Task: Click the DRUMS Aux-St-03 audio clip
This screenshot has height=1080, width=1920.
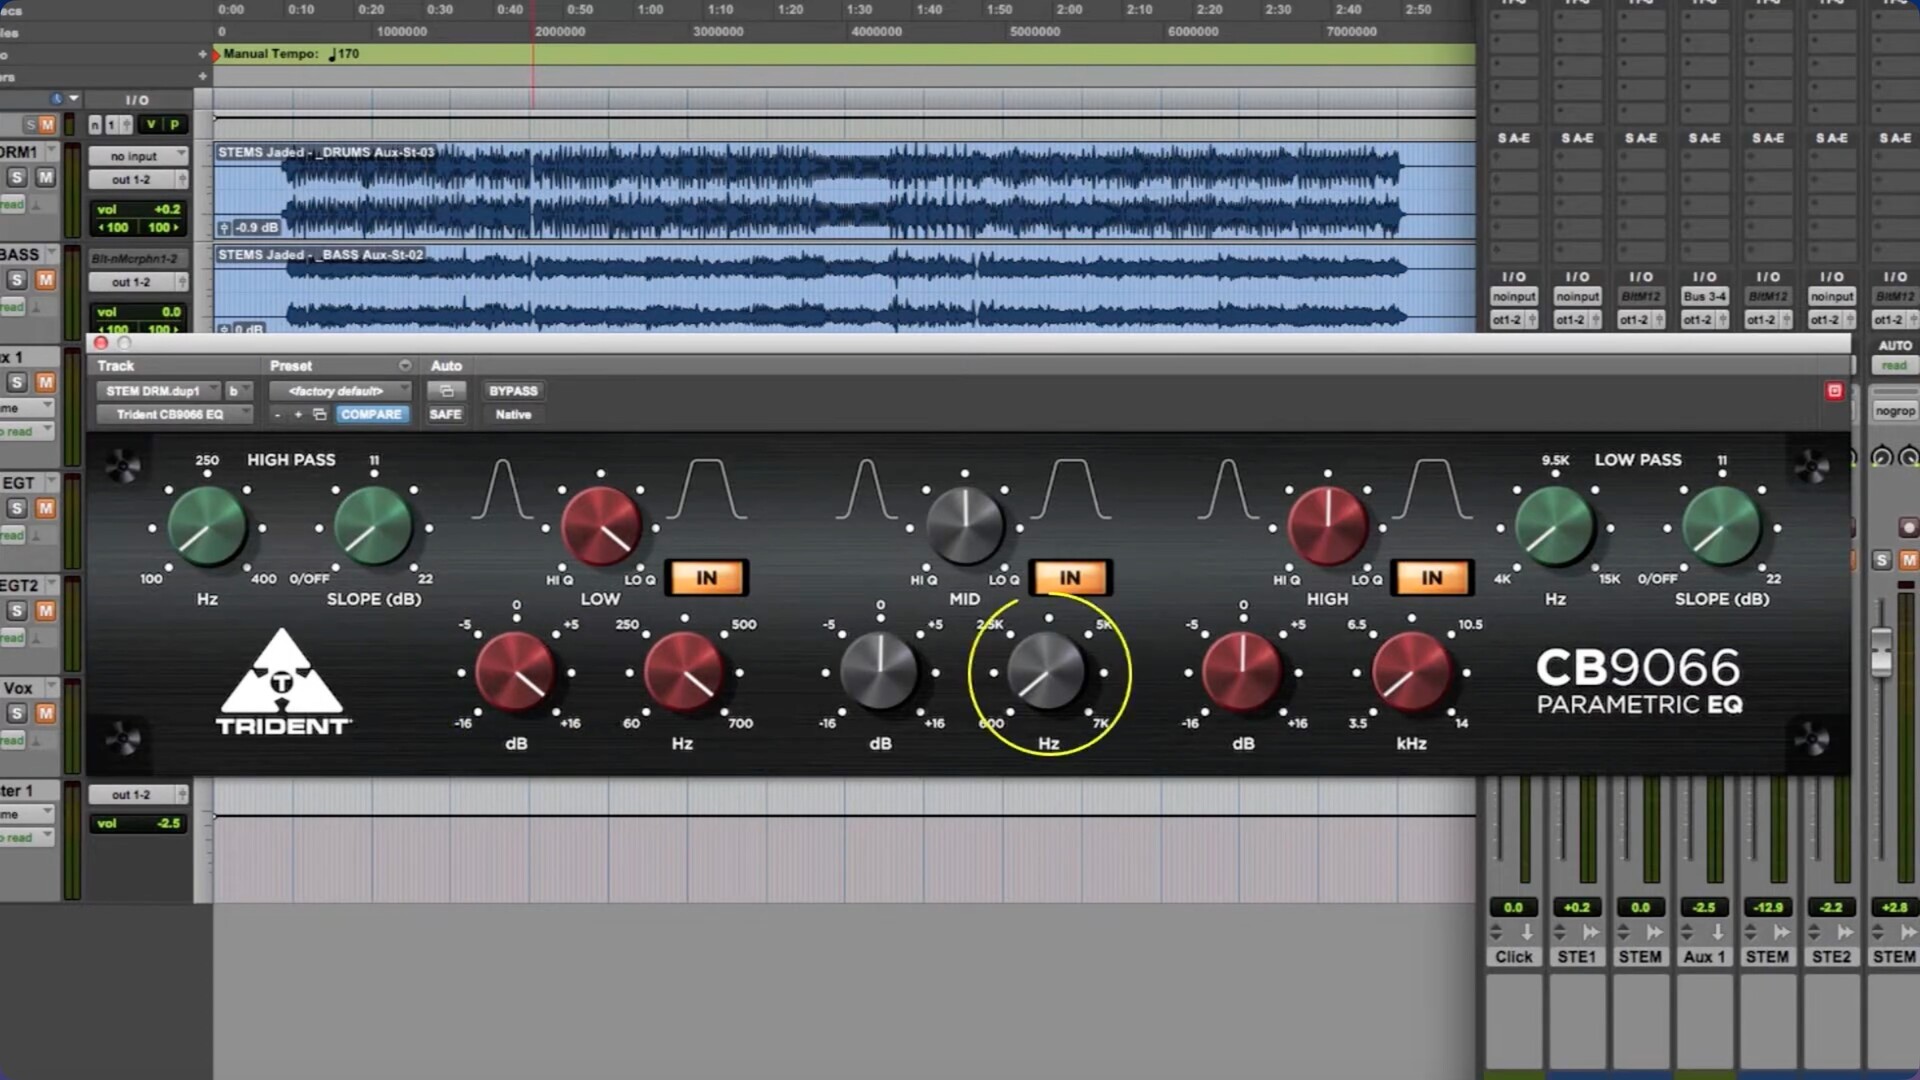Action: pyautogui.click(x=840, y=190)
